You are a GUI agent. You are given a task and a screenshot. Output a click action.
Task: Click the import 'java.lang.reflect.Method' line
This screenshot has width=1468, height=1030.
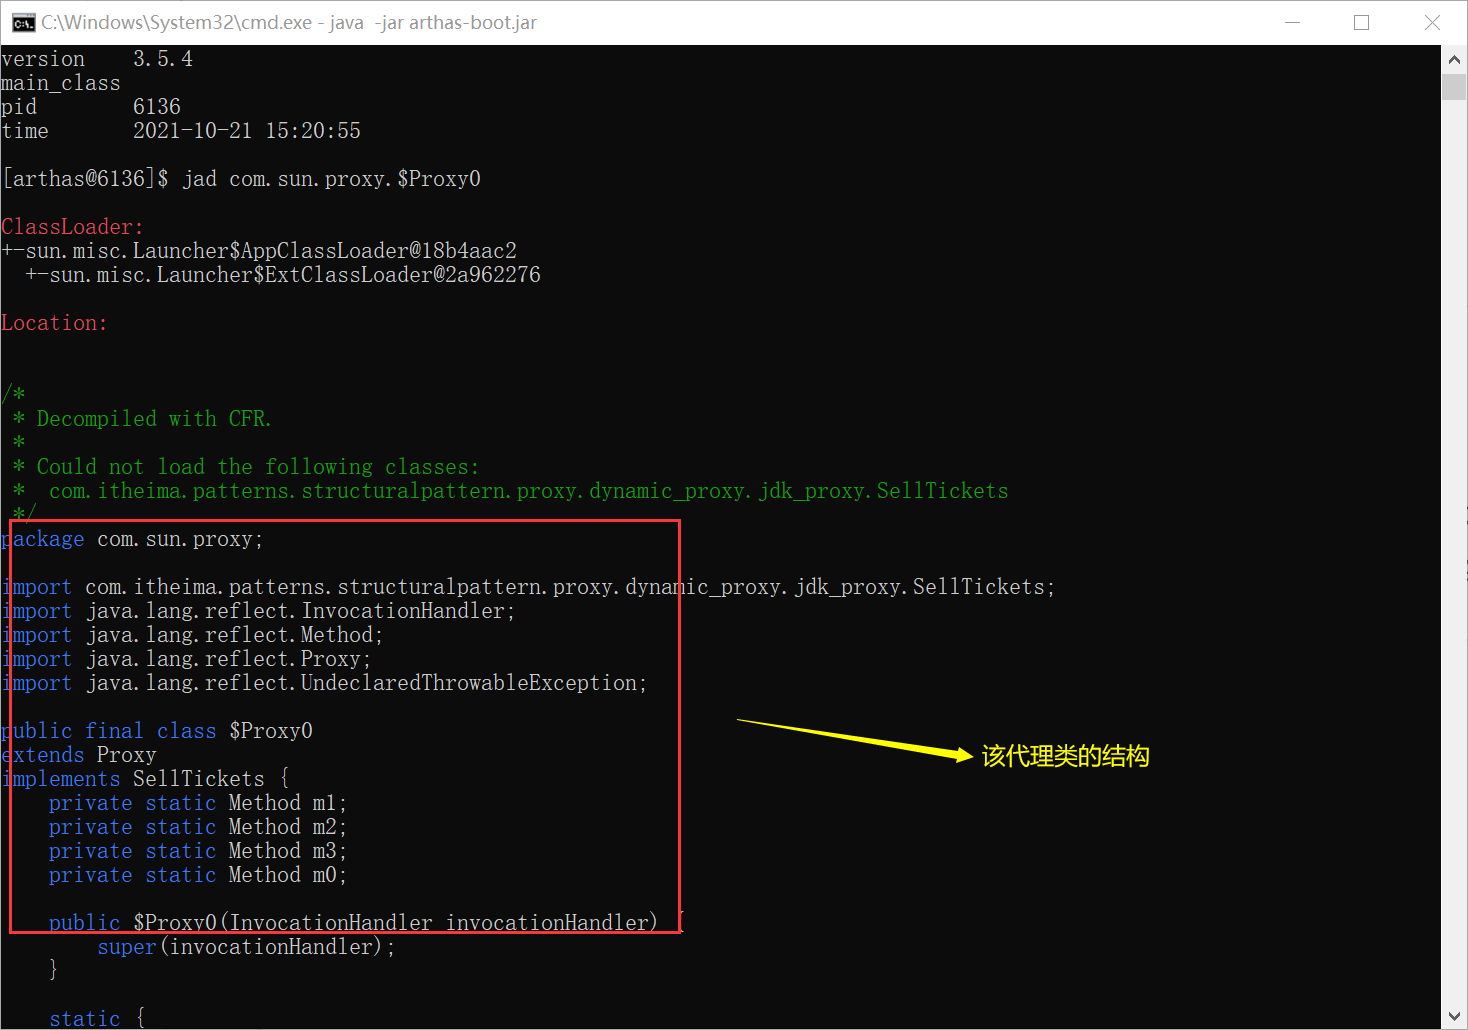(192, 635)
